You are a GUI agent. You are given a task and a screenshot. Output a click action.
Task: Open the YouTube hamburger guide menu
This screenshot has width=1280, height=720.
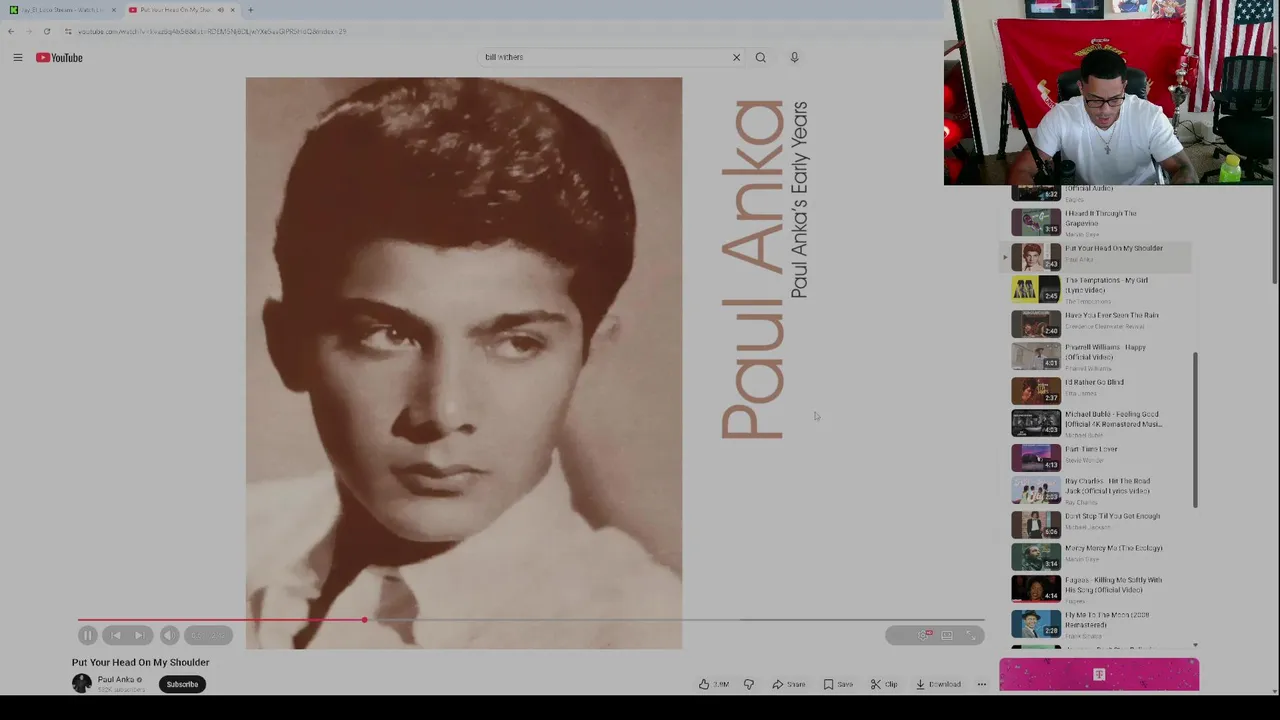click(17, 58)
